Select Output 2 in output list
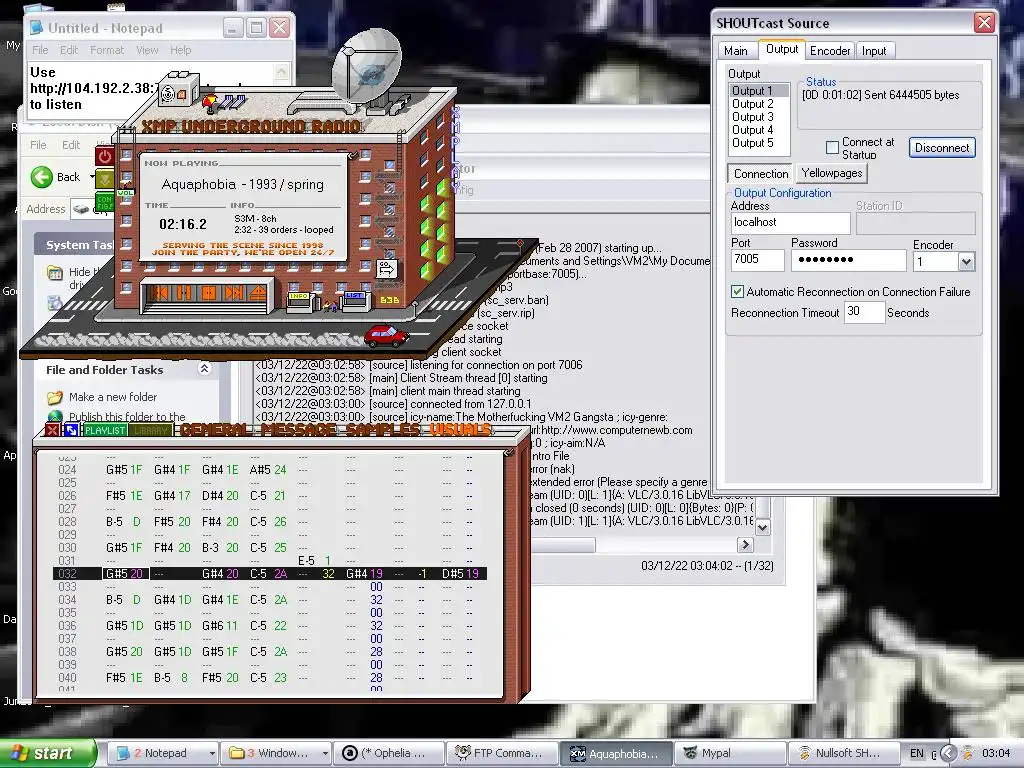1024x768 pixels. tap(758, 104)
